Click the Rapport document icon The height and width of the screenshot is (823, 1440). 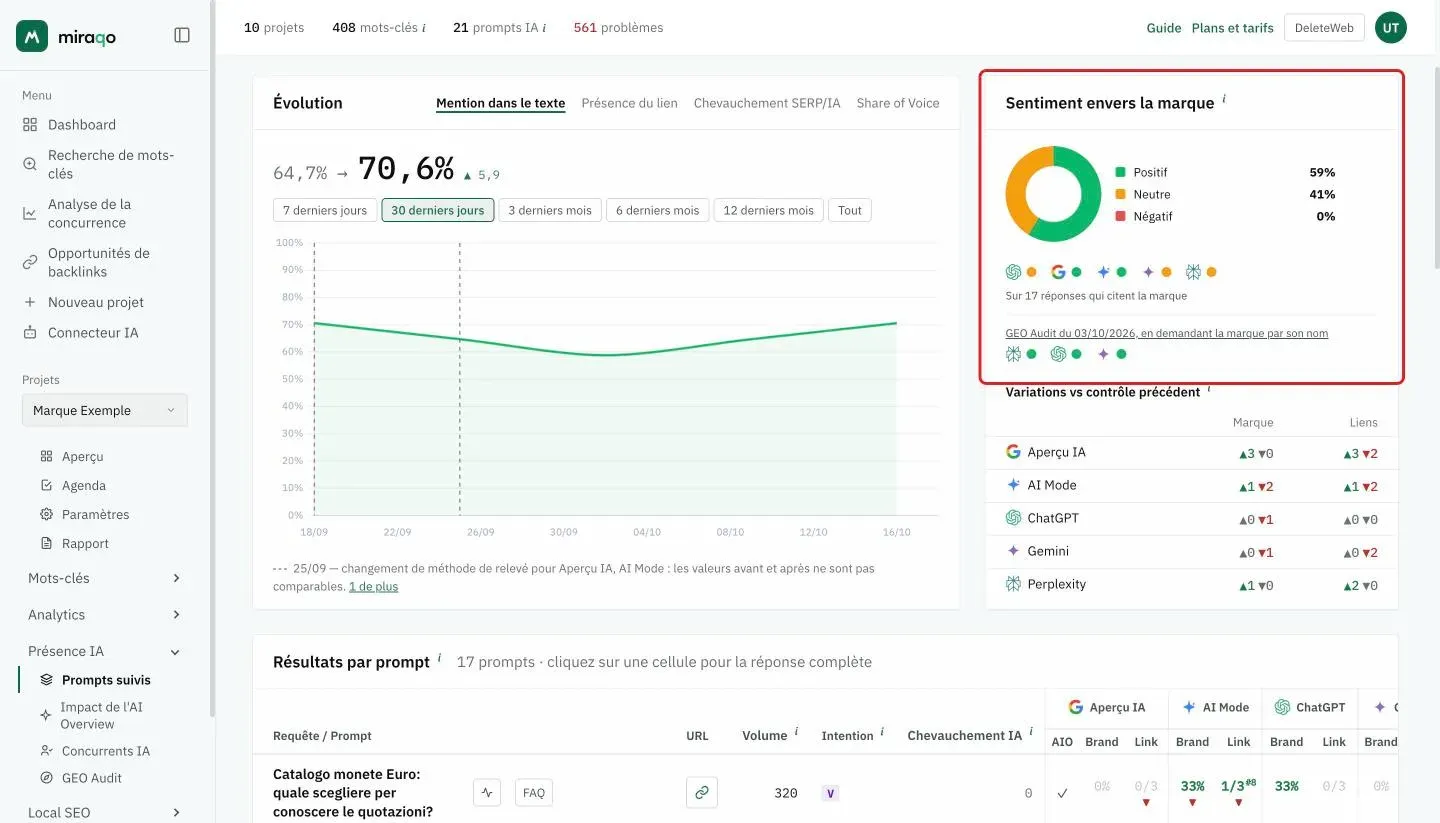point(46,543)
